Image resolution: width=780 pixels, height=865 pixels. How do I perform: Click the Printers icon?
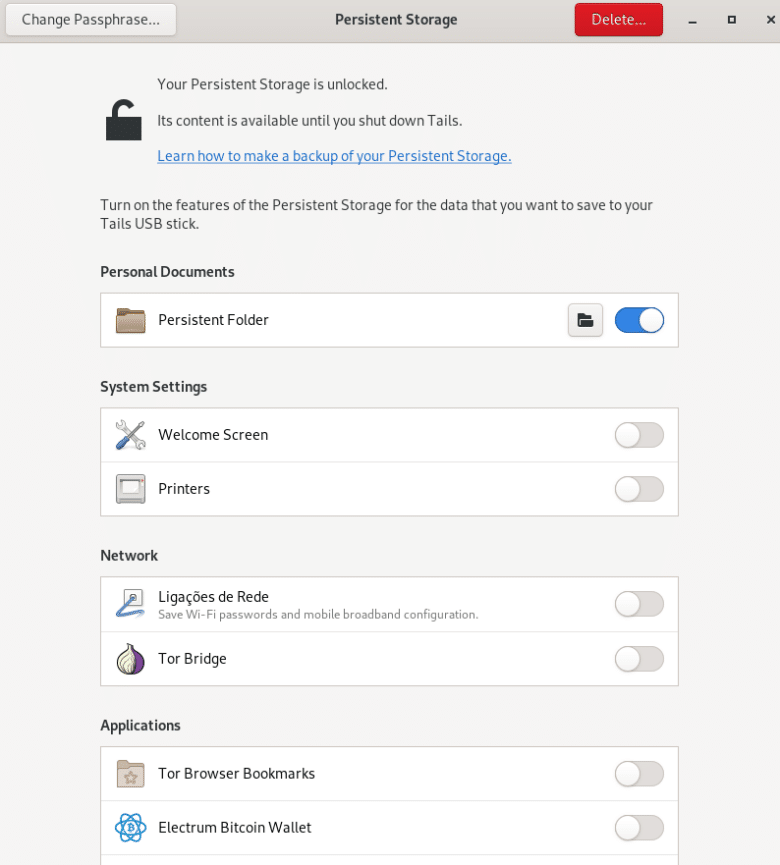(130, 489)
